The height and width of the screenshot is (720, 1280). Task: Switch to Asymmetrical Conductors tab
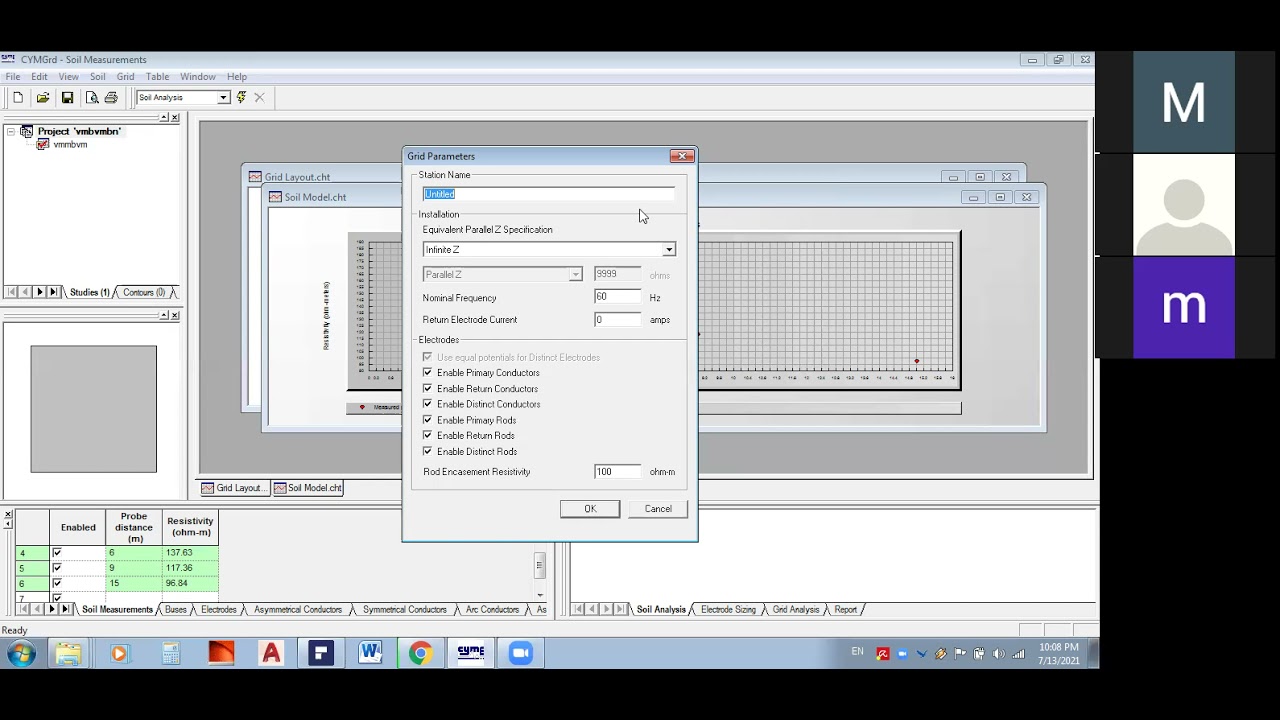(x=298, y=610)
